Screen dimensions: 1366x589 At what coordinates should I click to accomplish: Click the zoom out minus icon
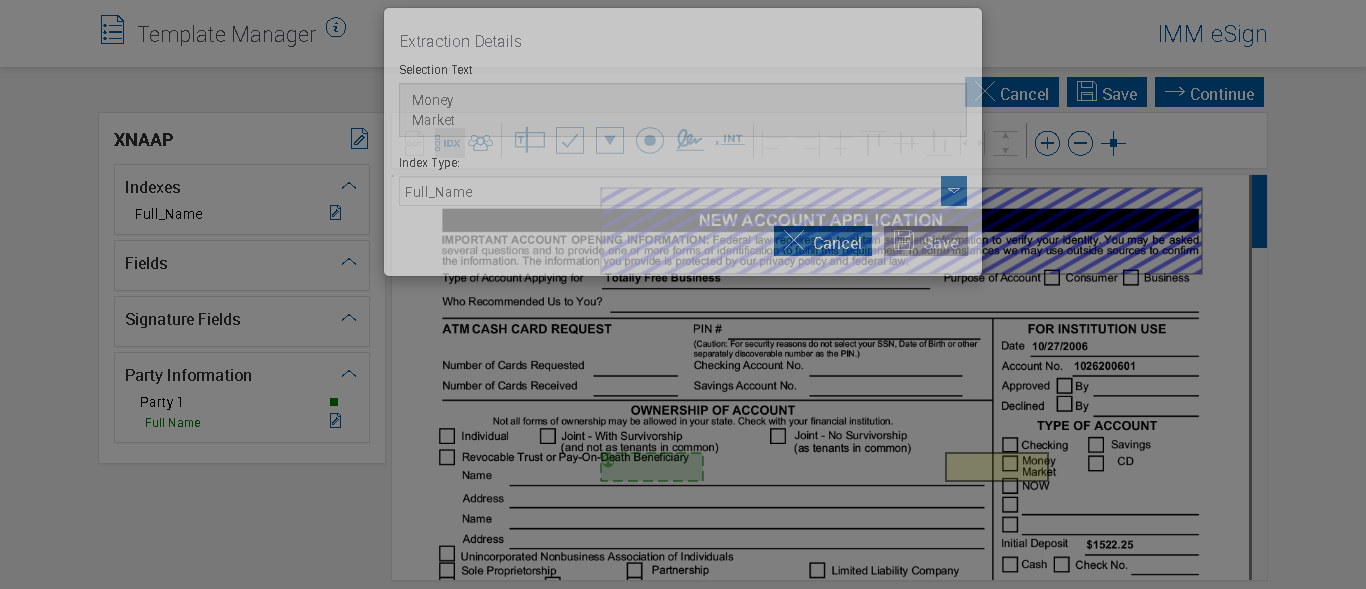click(1080, 143)
